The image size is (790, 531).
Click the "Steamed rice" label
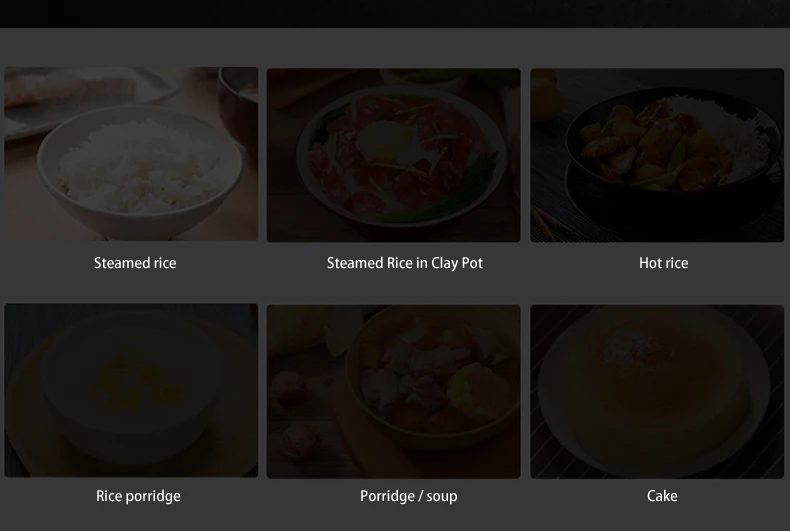point(135,263)
